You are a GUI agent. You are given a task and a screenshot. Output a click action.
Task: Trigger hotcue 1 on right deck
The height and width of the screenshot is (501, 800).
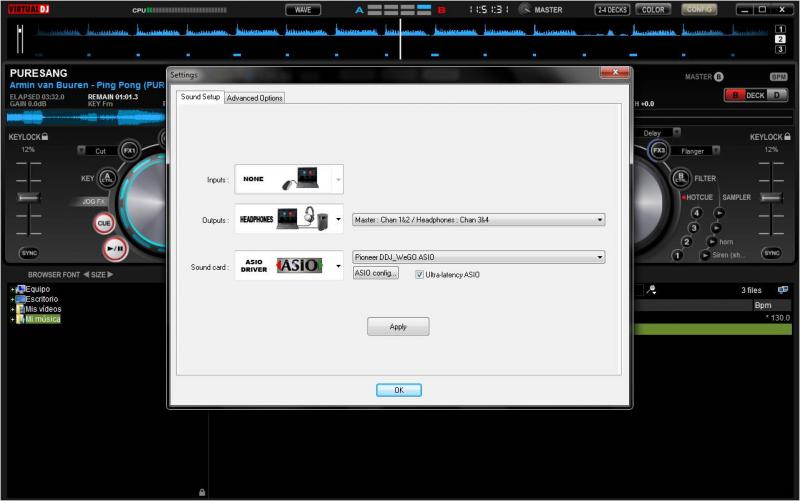pos(677,255)
